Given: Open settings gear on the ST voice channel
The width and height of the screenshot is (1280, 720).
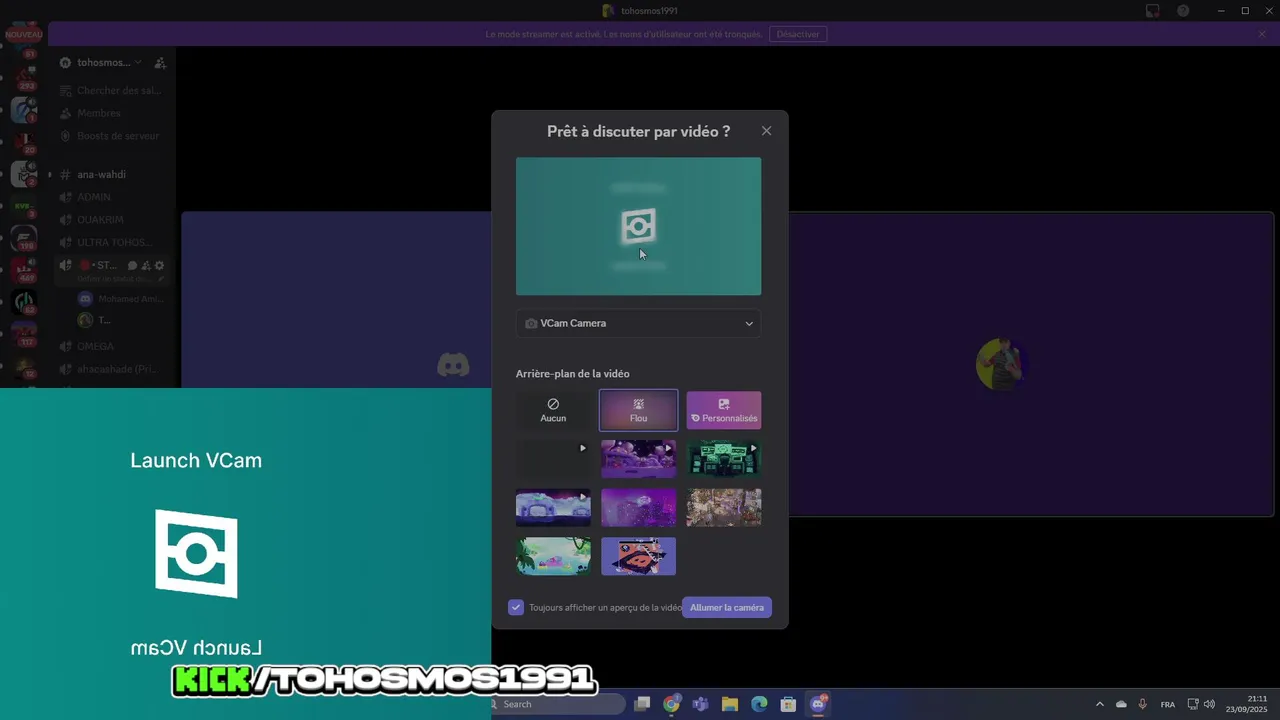Looking at the screenshot, I should pos(159,265).
